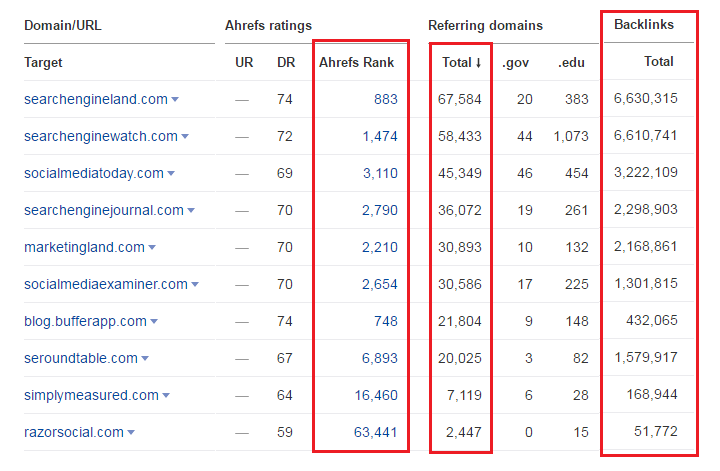
Task: Sort by the Ahrefs Rank column header
Action: [356, 62]
